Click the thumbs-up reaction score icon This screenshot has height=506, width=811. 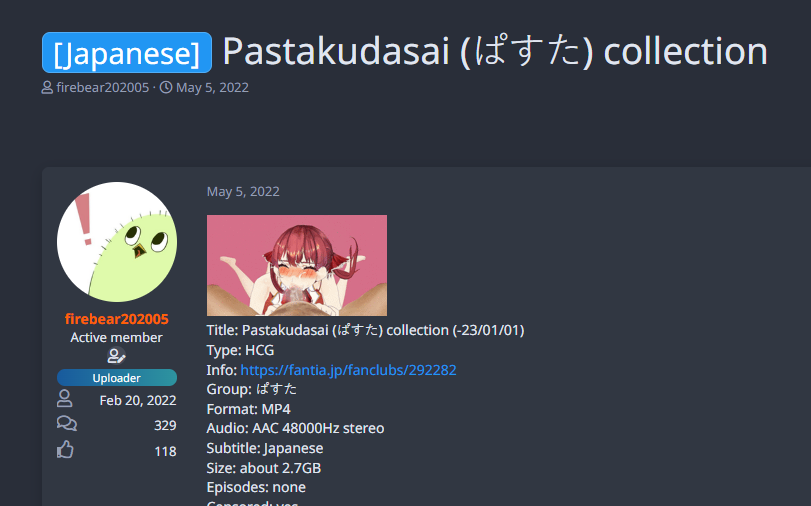click(65, 450)
